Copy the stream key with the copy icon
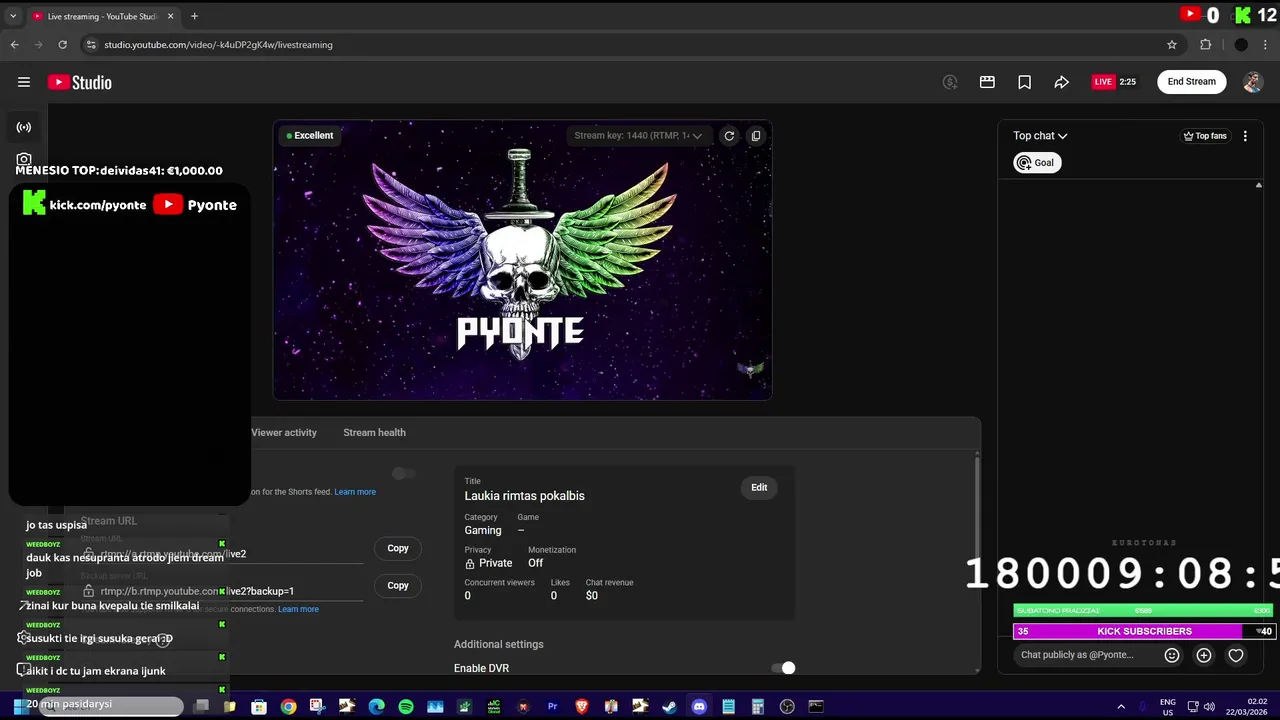The image size is (1280, 720). (x=756, y=135)
